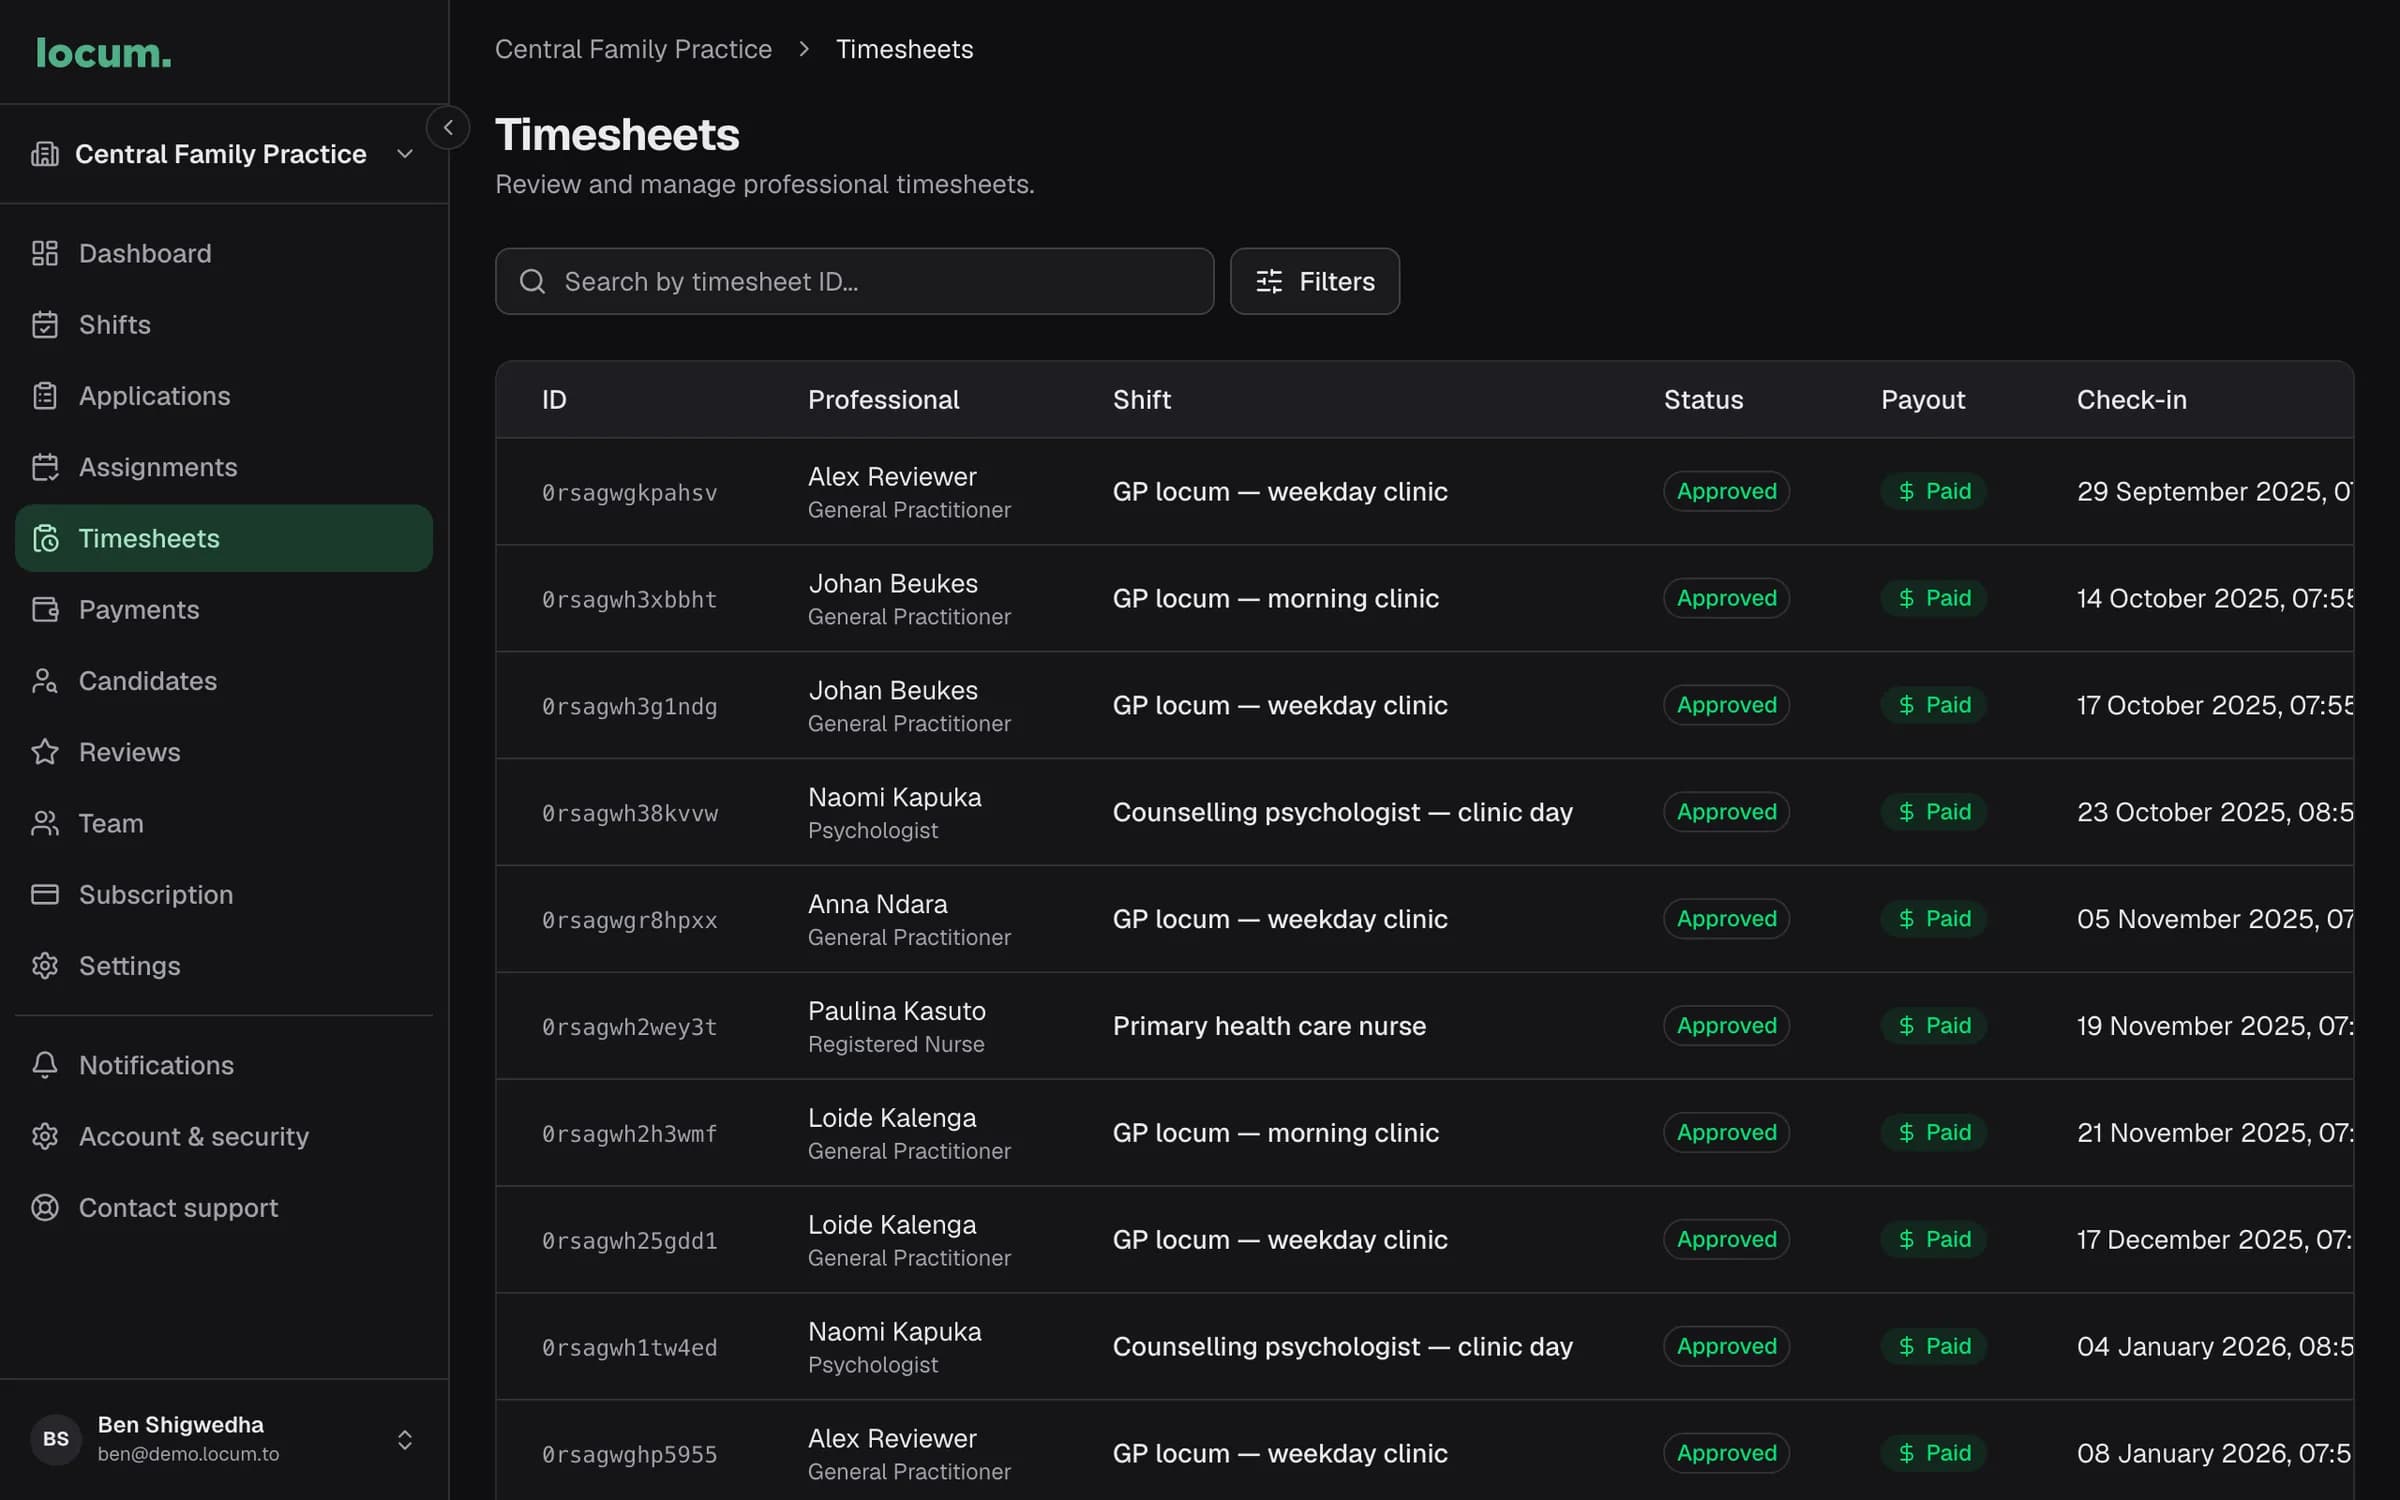Expand the Central Family Practice switcher chevron

pyautogui.click(x=405, y=154)
